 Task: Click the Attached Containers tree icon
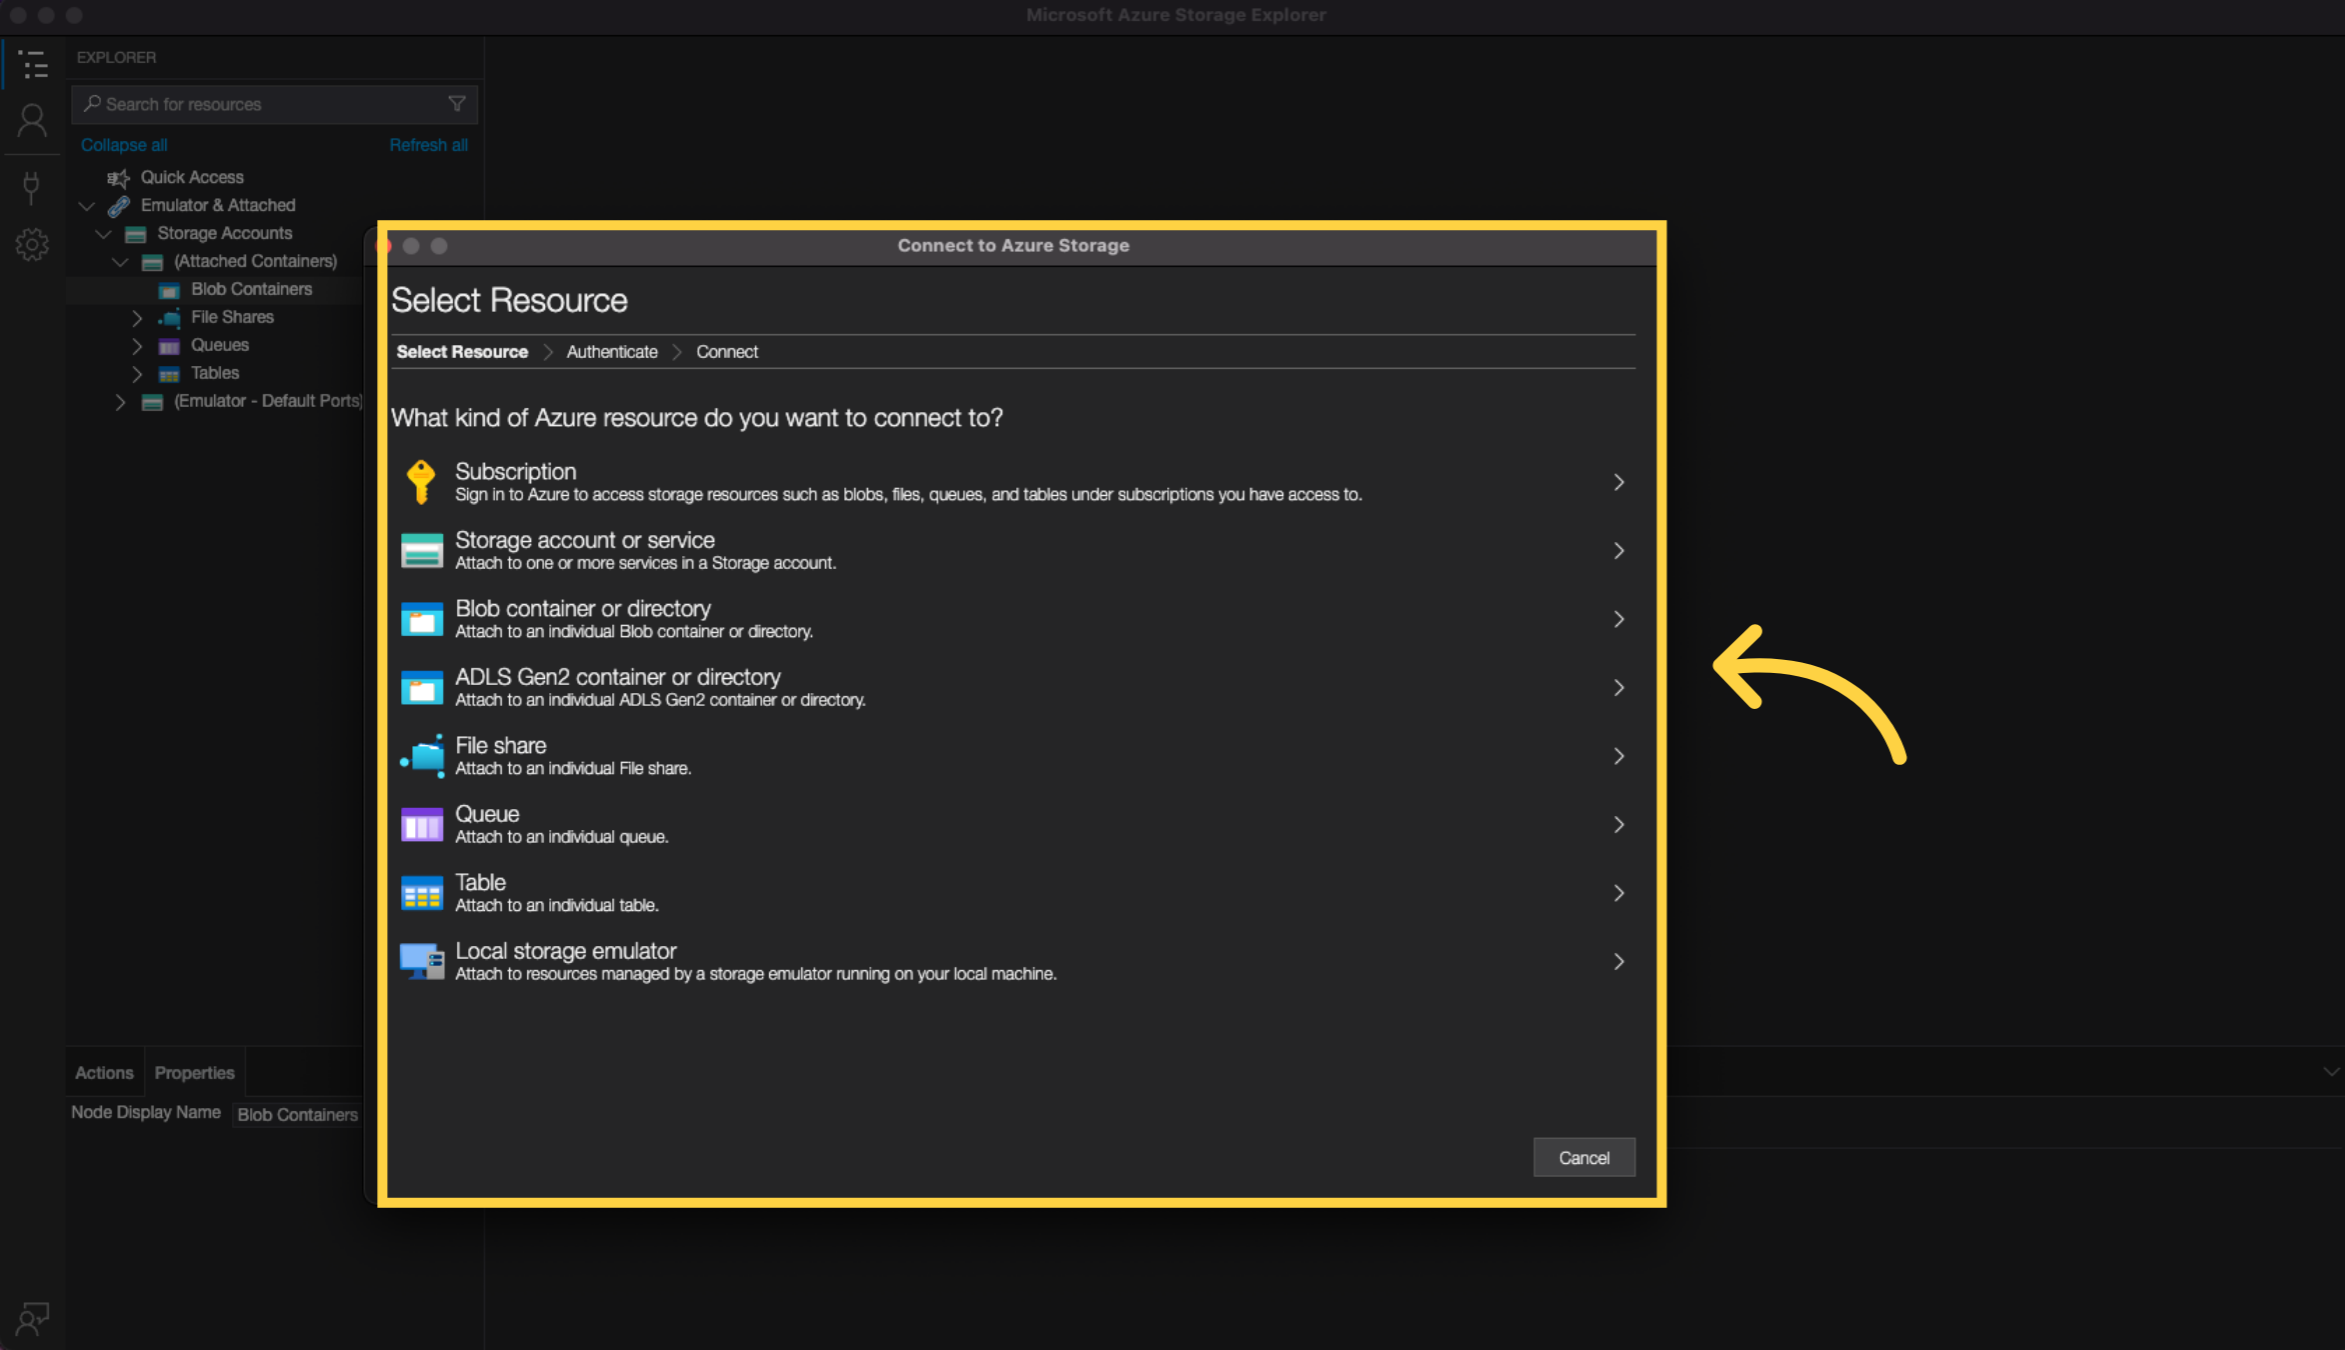coord(152,262)
